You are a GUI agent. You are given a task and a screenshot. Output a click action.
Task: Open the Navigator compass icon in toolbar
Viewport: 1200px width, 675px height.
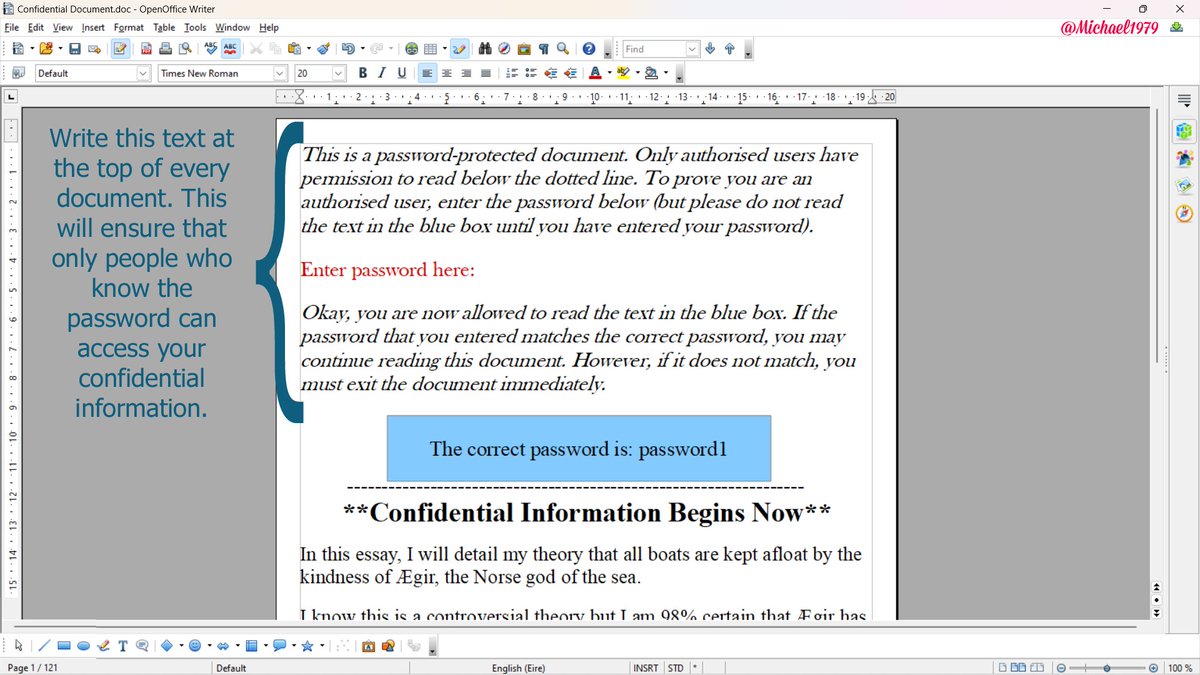[x=504, y=48]
